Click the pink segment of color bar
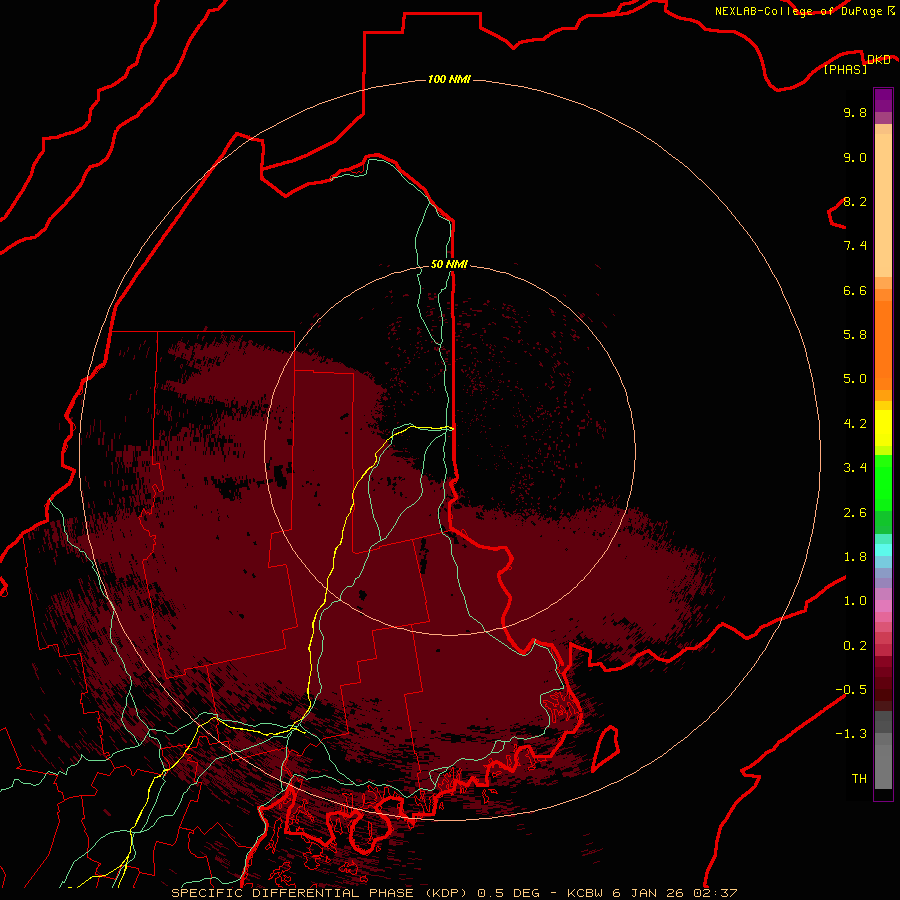 883,606
